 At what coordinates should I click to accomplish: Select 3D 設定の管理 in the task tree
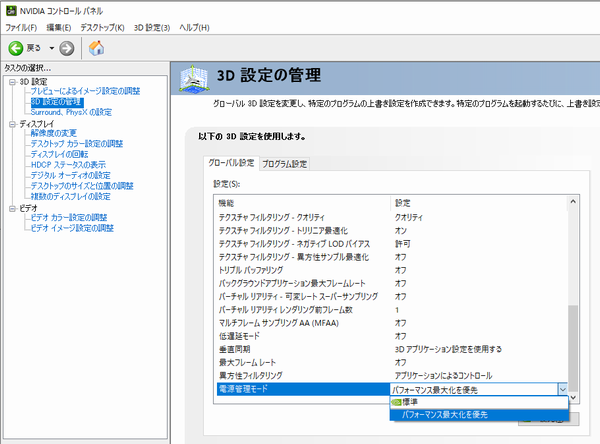(57, 102)
